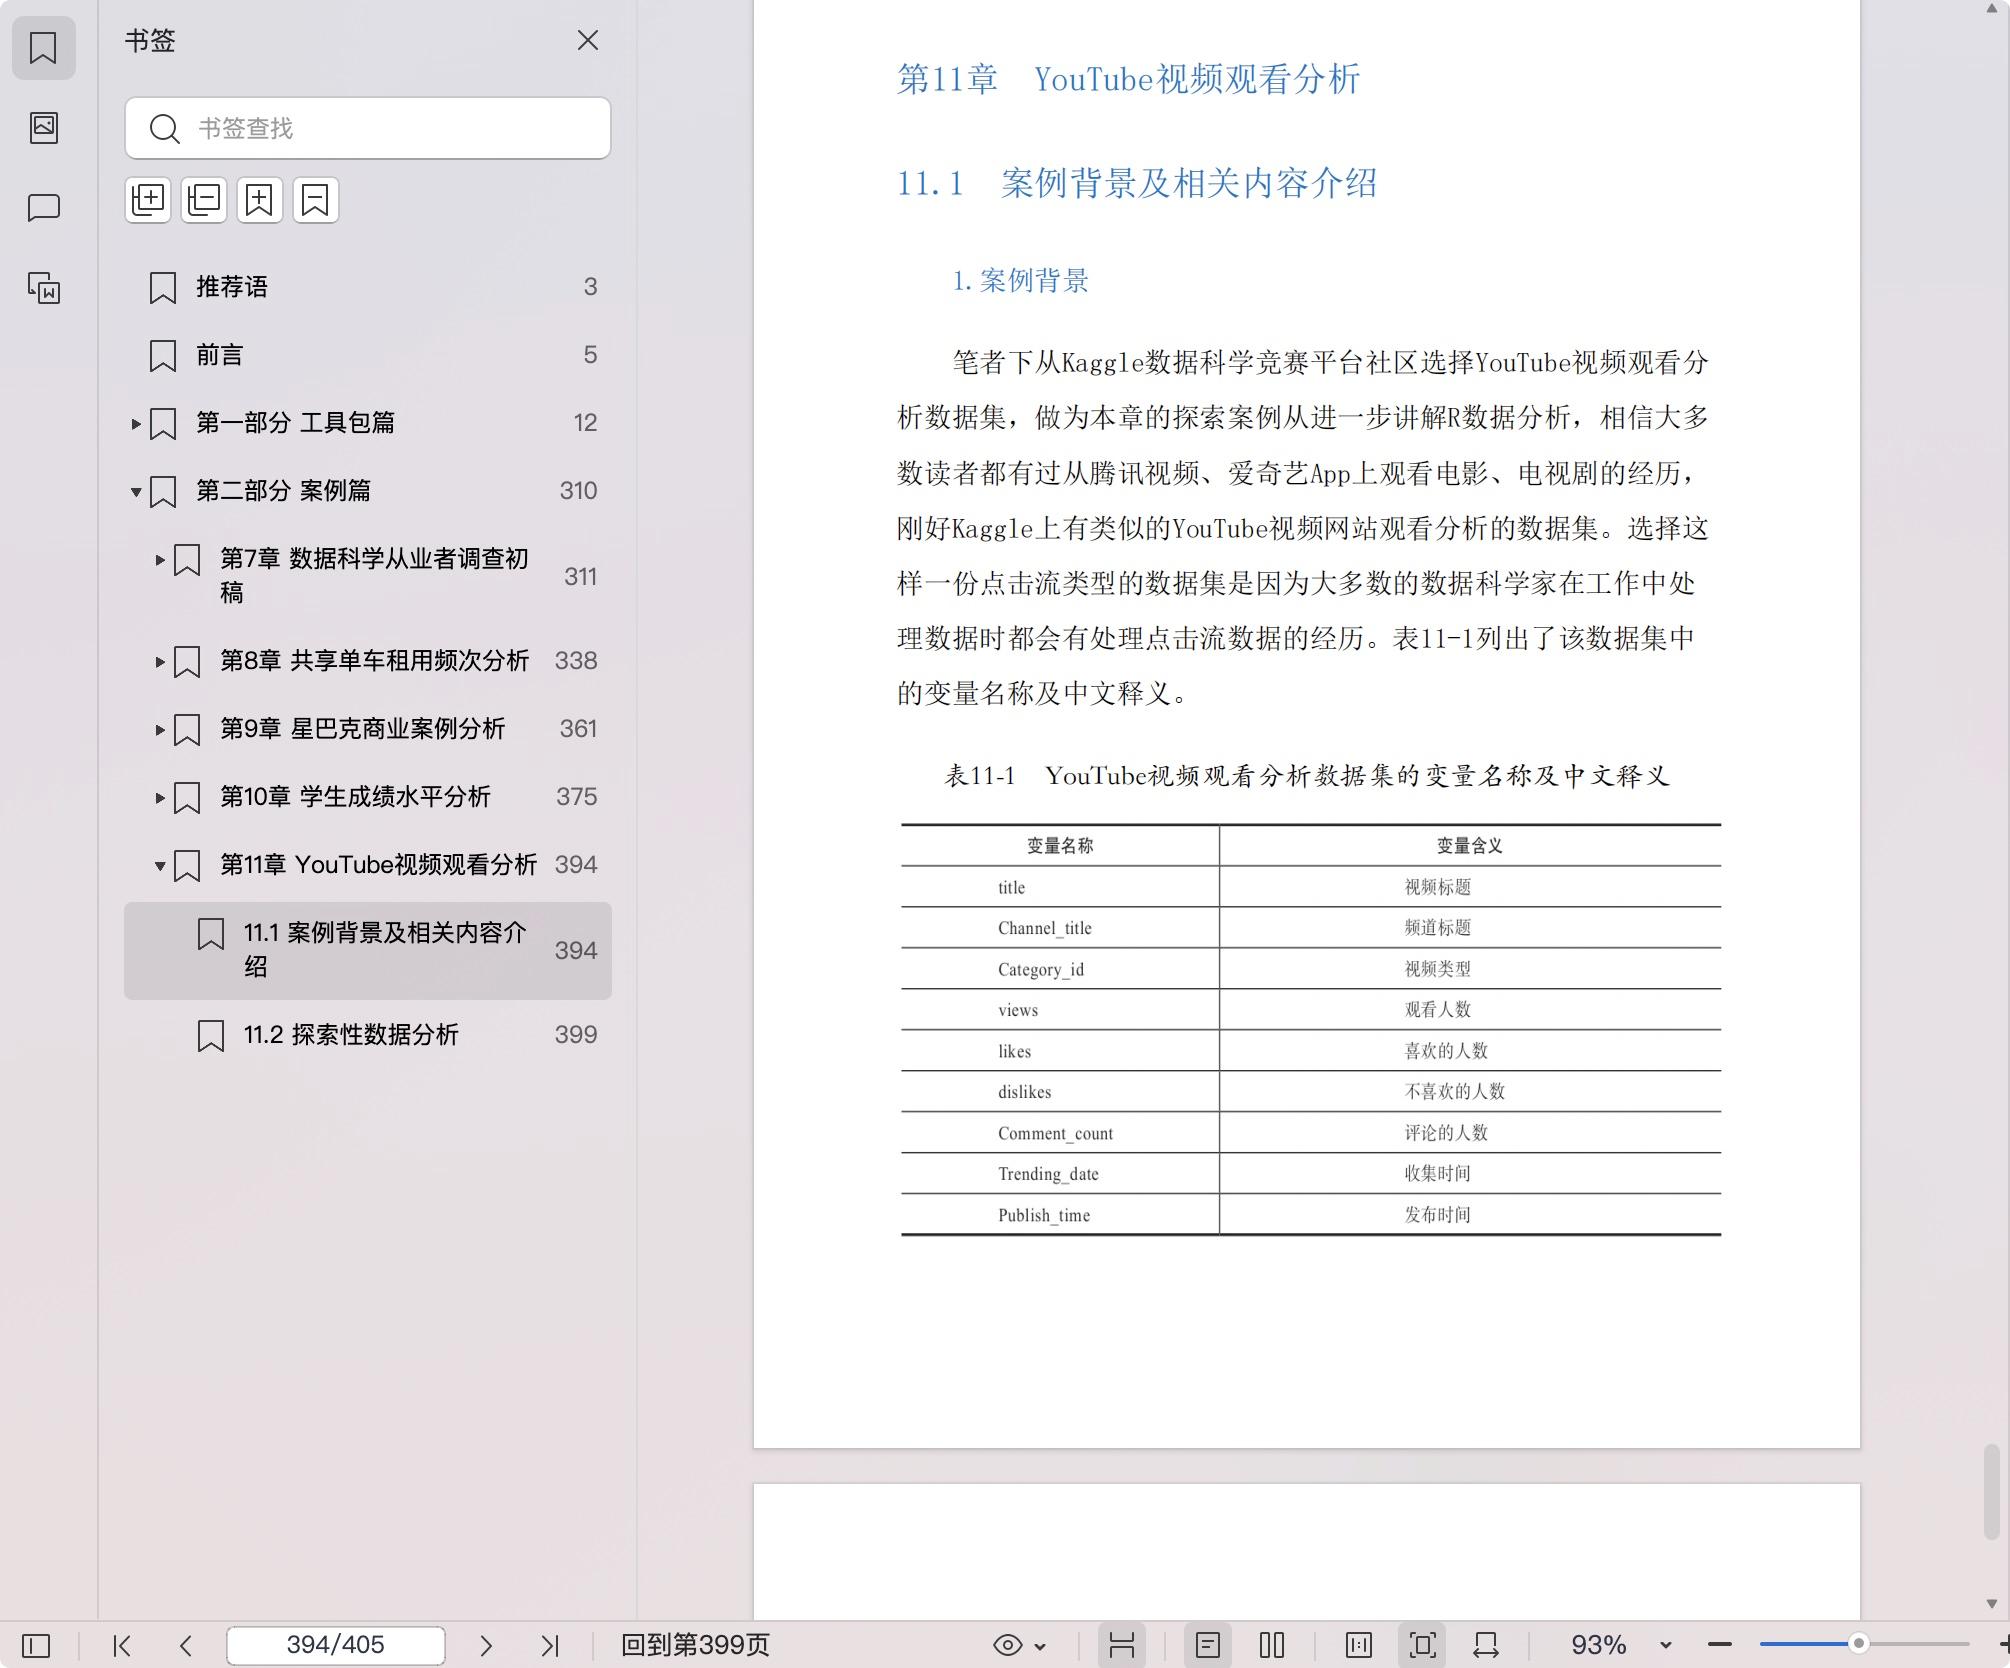Expand 第7章 数据科学从业者调查初稿
This screenshot has height=1668, width=2010.
160,560
